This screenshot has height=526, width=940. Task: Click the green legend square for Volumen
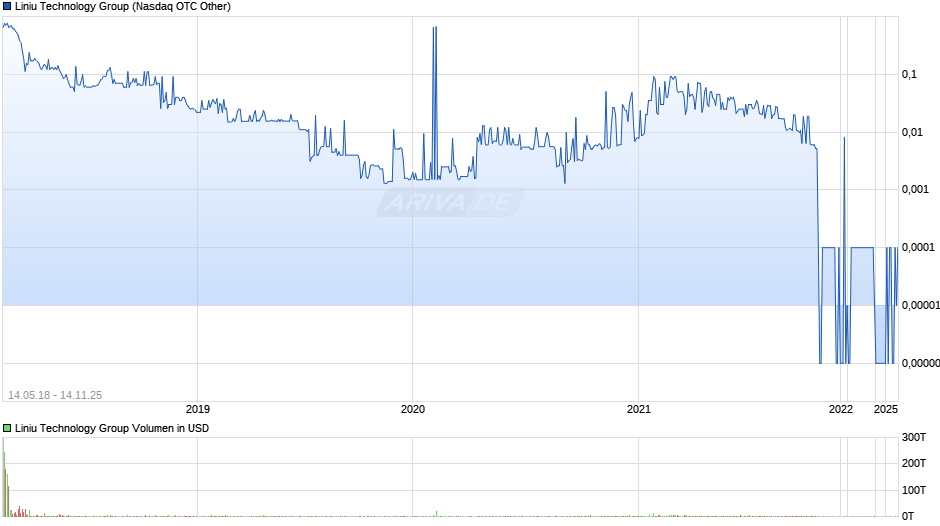pos(7,428)
